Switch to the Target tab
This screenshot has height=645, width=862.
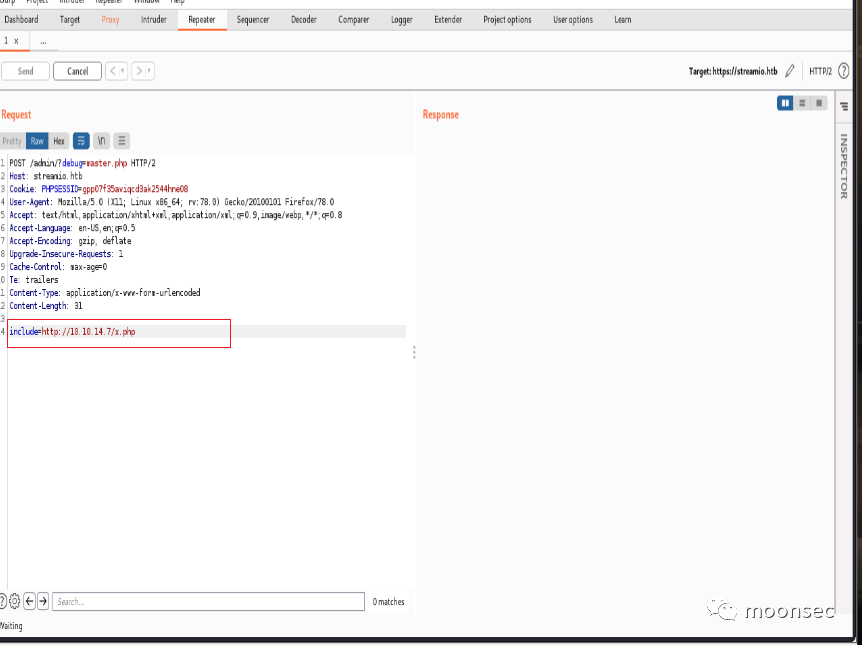70,19
